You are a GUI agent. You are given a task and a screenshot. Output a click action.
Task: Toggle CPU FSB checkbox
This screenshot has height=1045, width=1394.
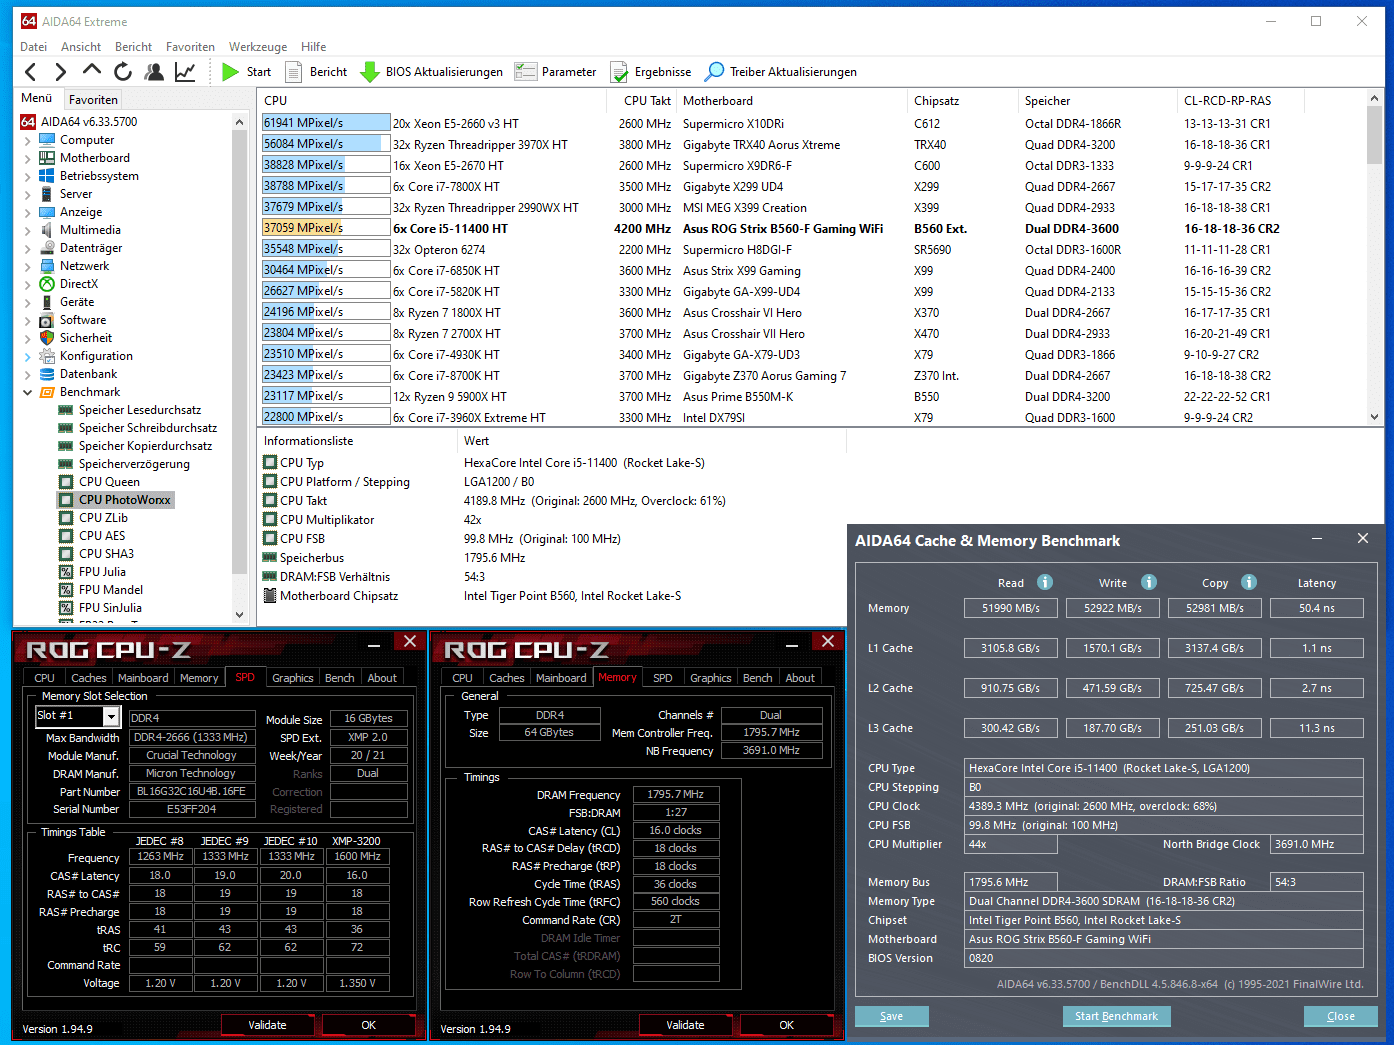coord(270,538)
